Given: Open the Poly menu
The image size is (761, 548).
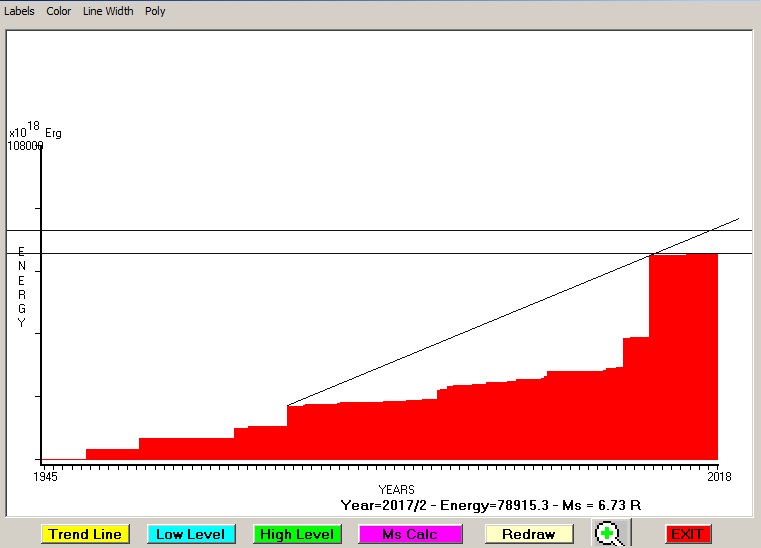Looking at the screenshot, I should click(x=155, y=11).
